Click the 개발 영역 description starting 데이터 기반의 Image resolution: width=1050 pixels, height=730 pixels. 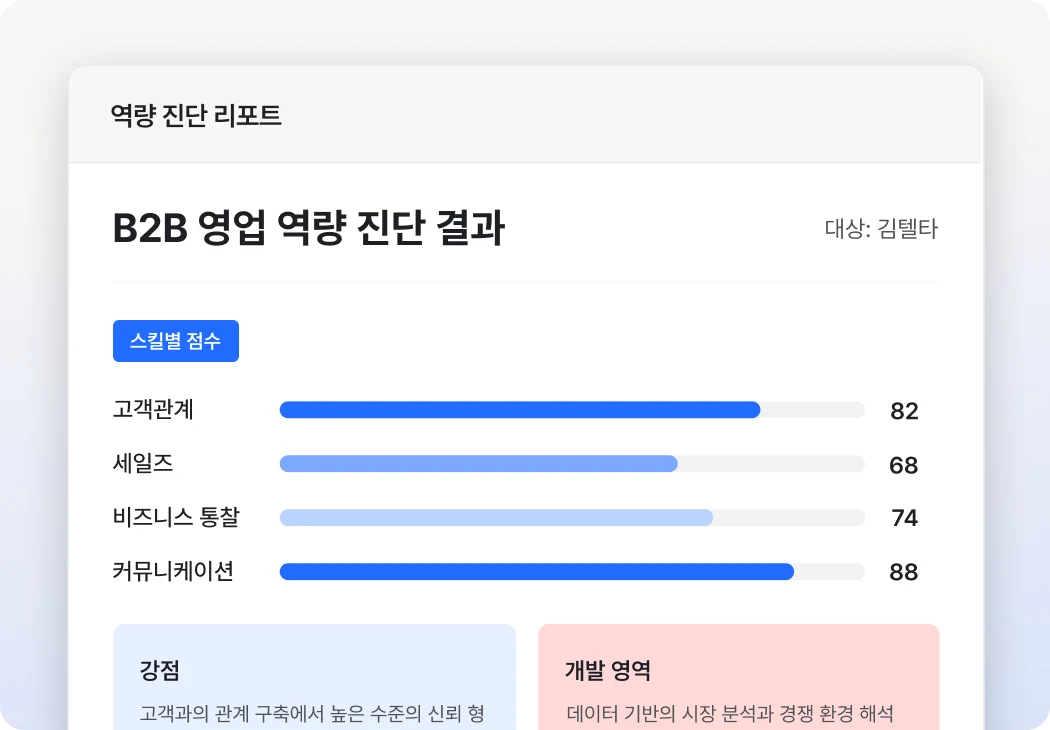[x=730, y=713]
